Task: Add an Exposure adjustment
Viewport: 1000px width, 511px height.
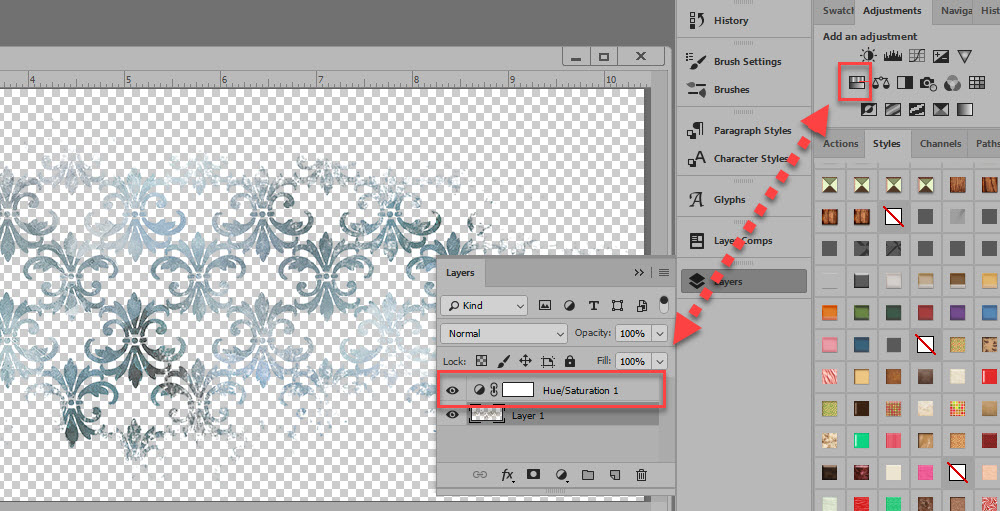Action: (x=940, y=56)
